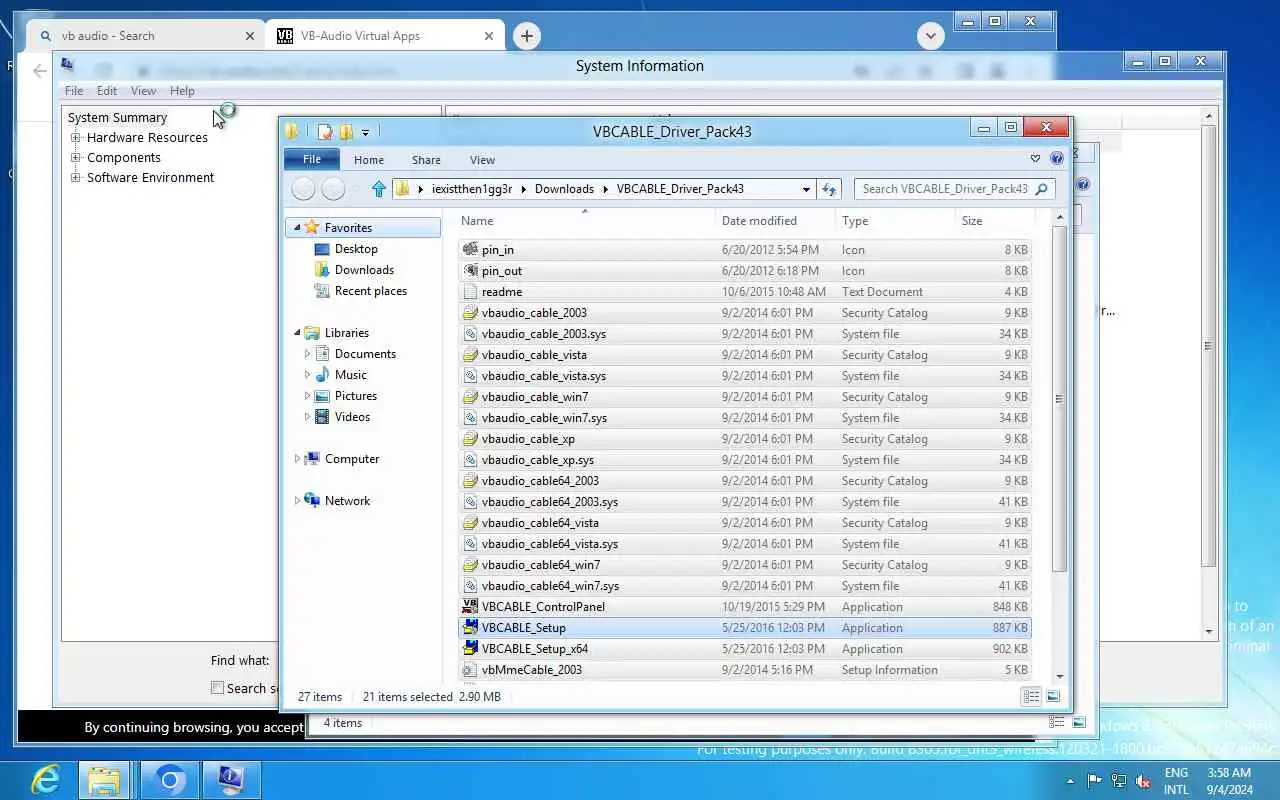
Task: Toggle the Search selected category checkbox
Action: coord(217,688)
